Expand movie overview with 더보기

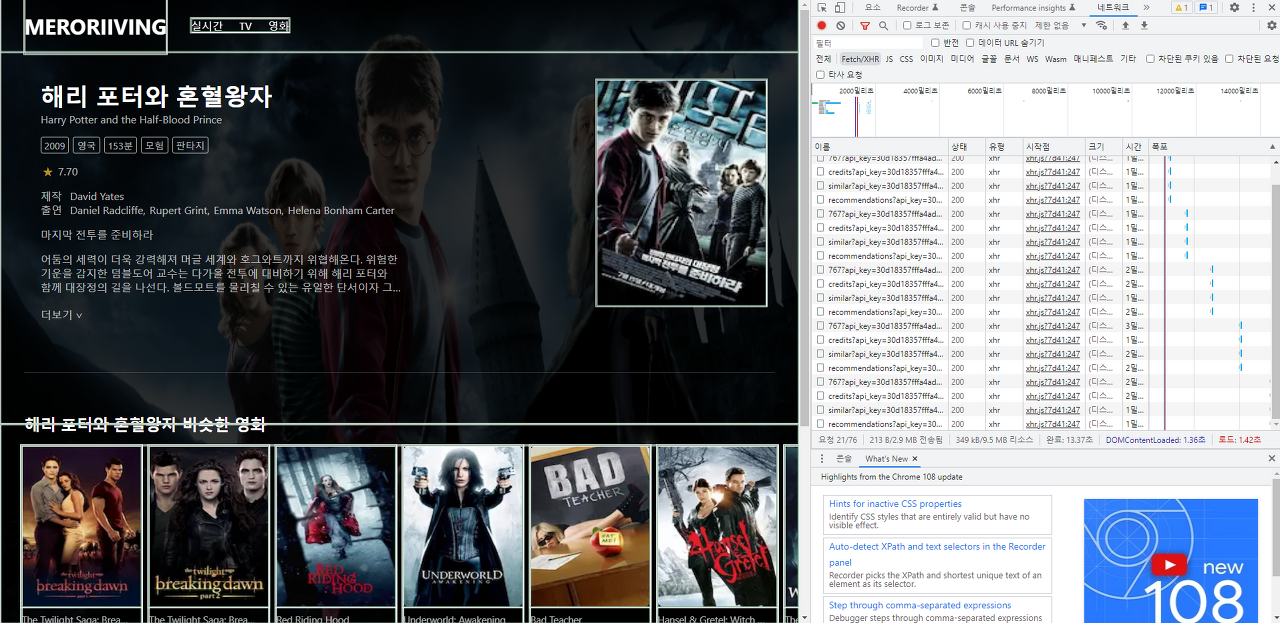(x=62, y=314)
